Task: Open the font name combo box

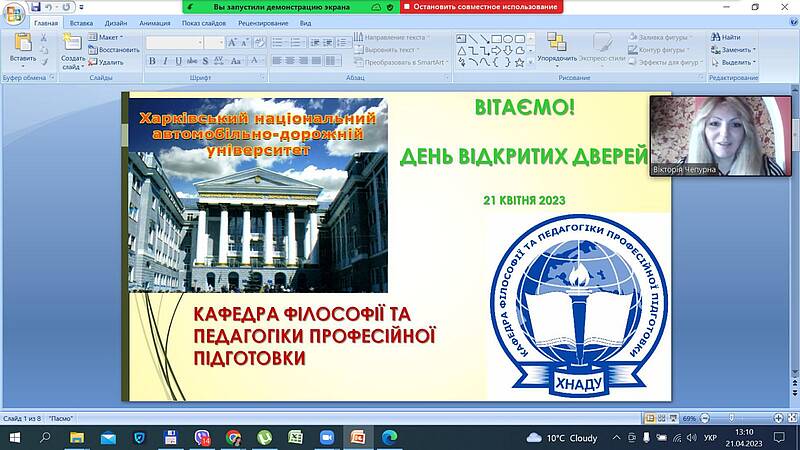Action: pos(174,43)
